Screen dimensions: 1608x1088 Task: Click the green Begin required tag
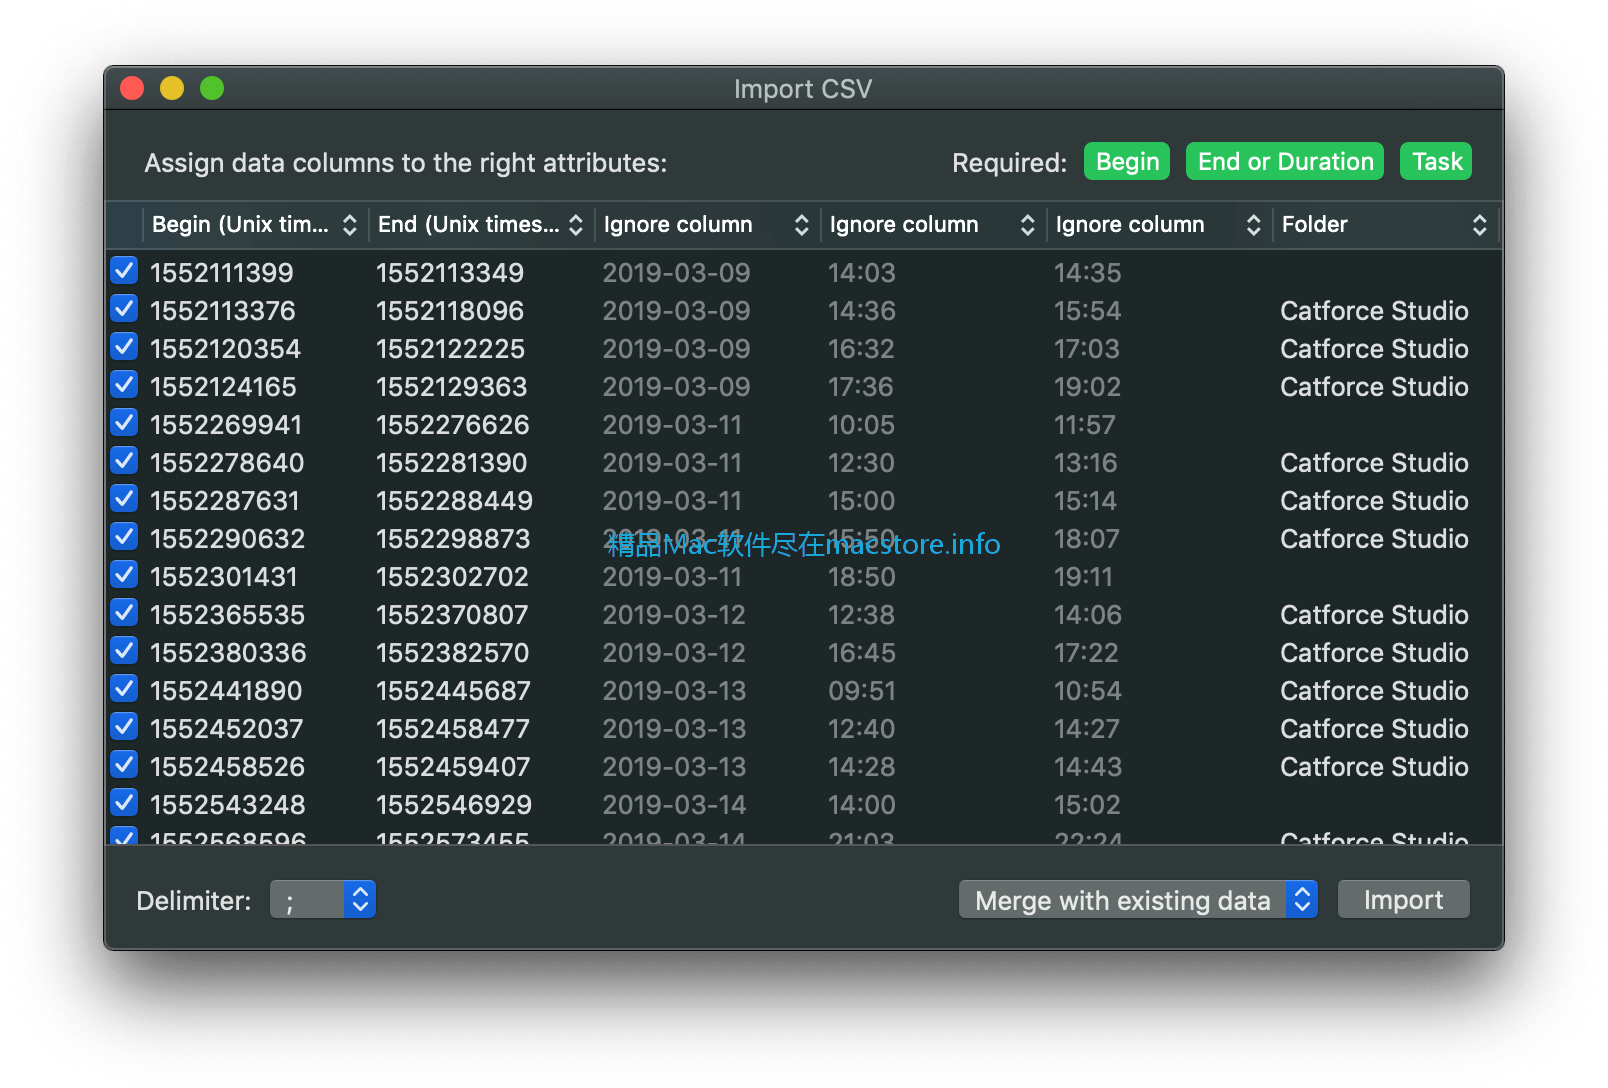point(1127,162)
